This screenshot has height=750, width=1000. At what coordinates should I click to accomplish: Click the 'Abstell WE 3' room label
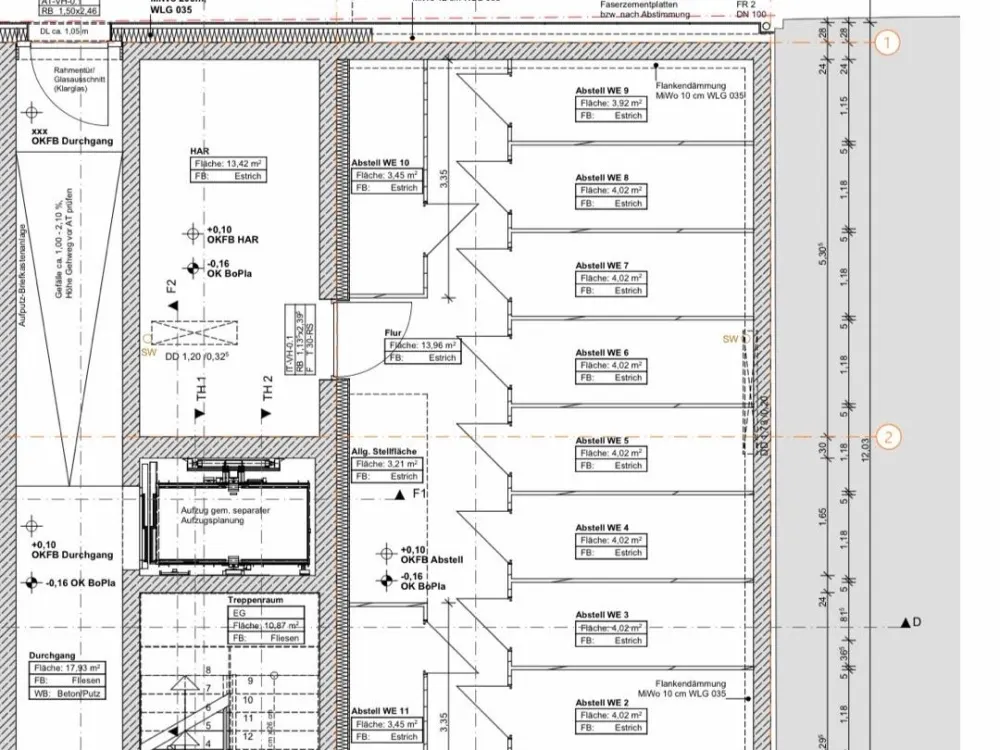pyautogui.click(x=601, y=615)
